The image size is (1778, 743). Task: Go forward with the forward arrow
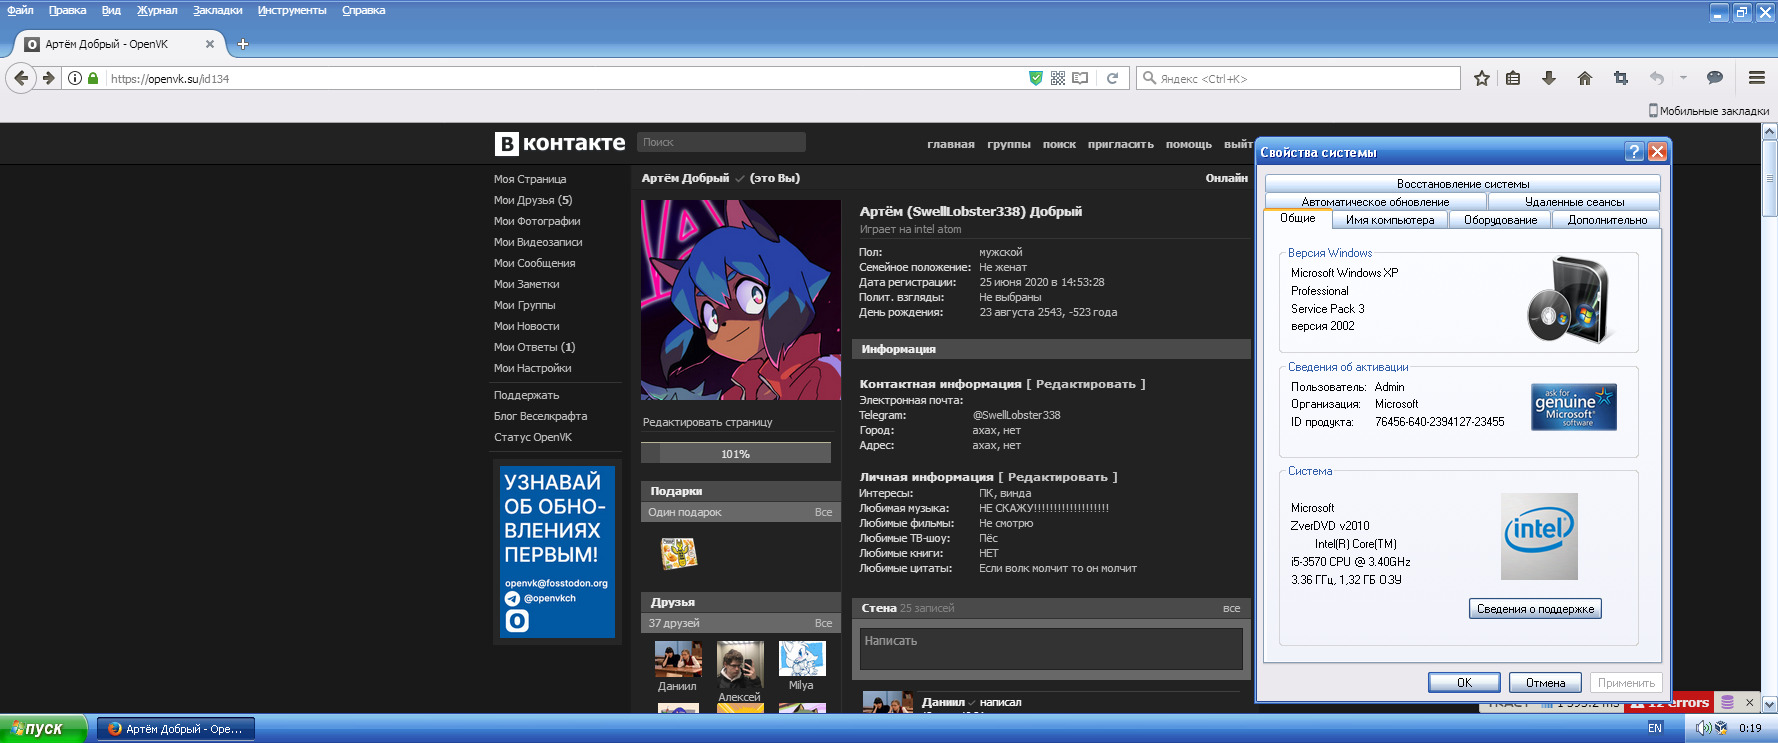48,78
